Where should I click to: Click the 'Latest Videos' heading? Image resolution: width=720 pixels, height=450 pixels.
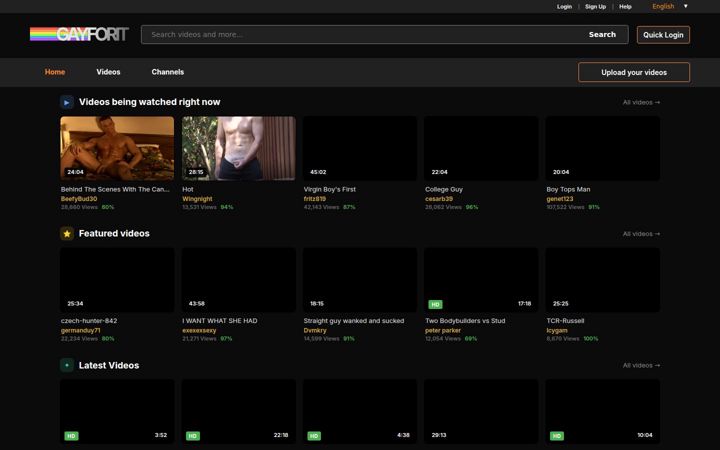click(x=109, y=366)
